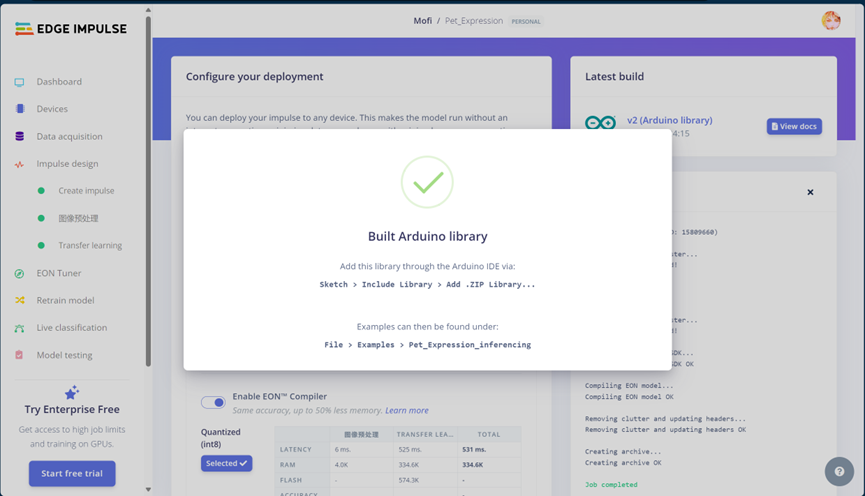
Task: Open v2 (Arduino library) build link
Action: pyautogui.click(x=669, y=120)
